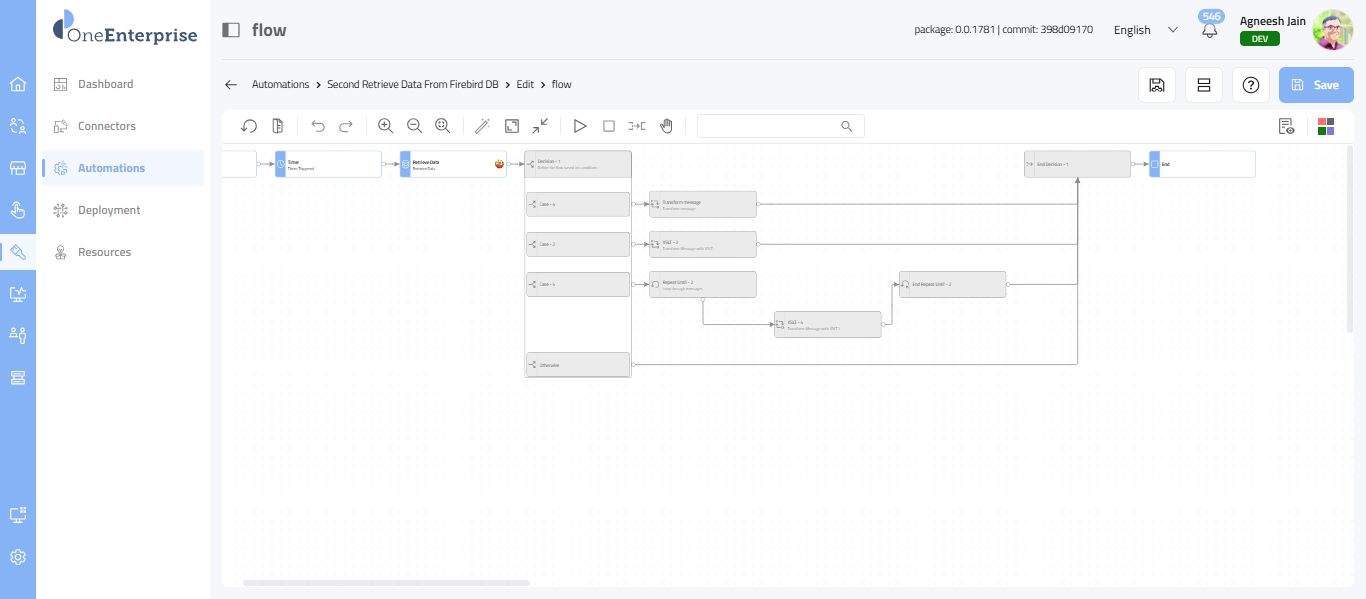Click the toolbar search input field
1366x599 pixels.
pyautogui.click(x=768, y=126)
